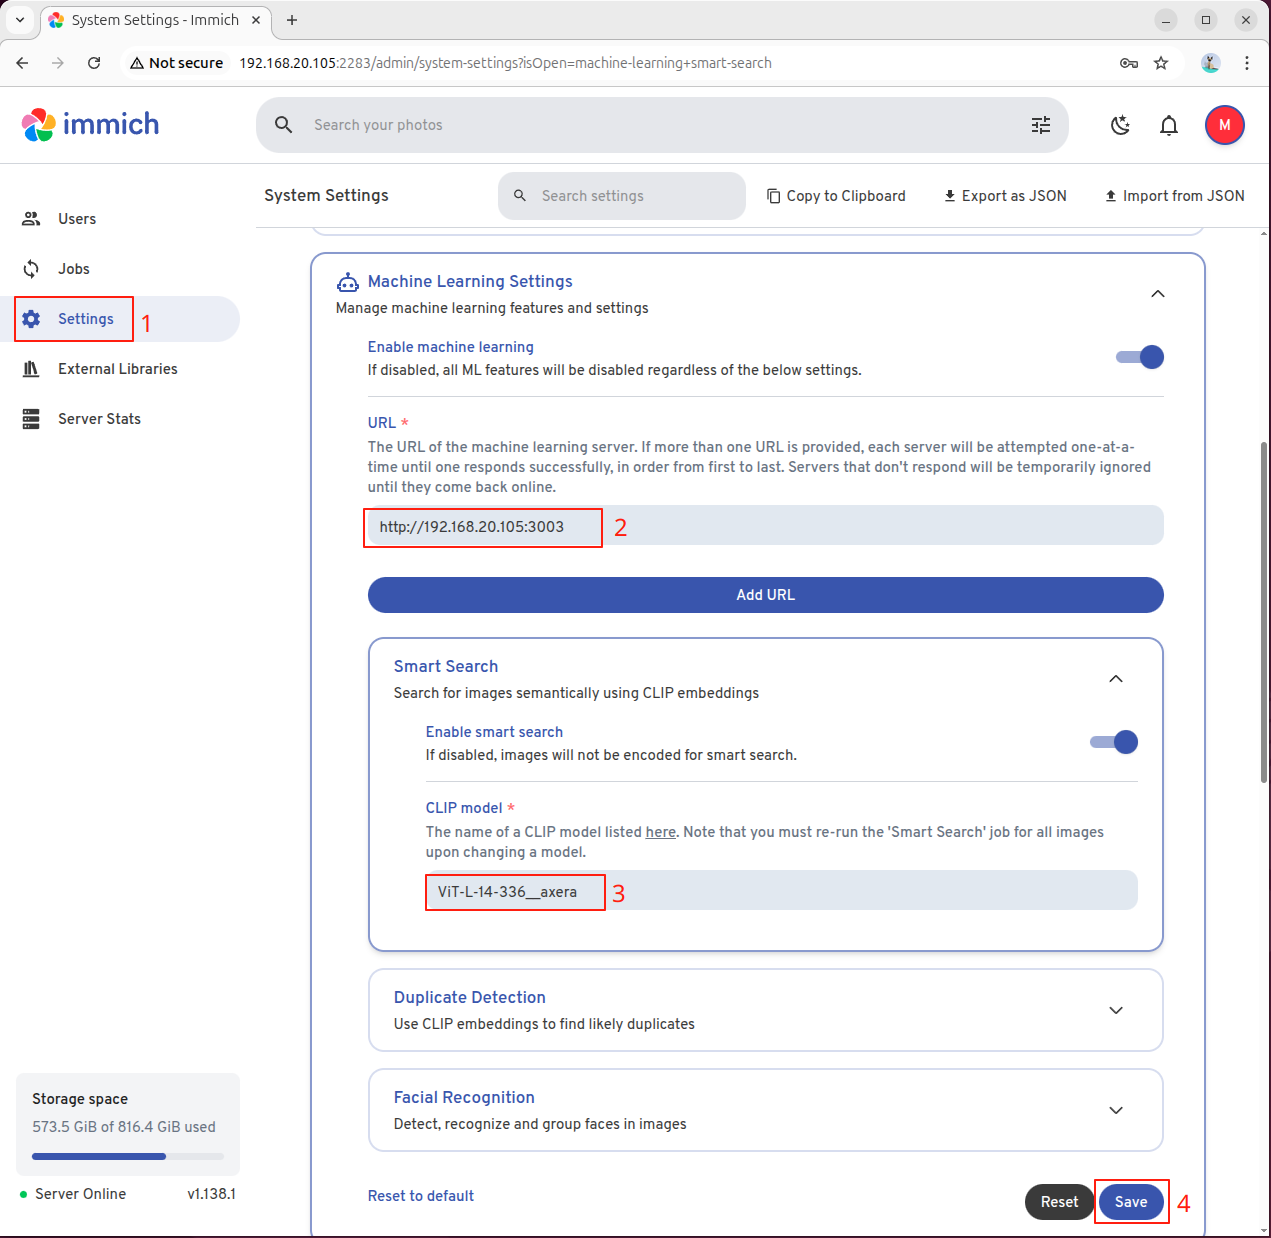Click the CLIP model name field
Viewport: 1271px width, 1238px height.
tap(780, 891)
